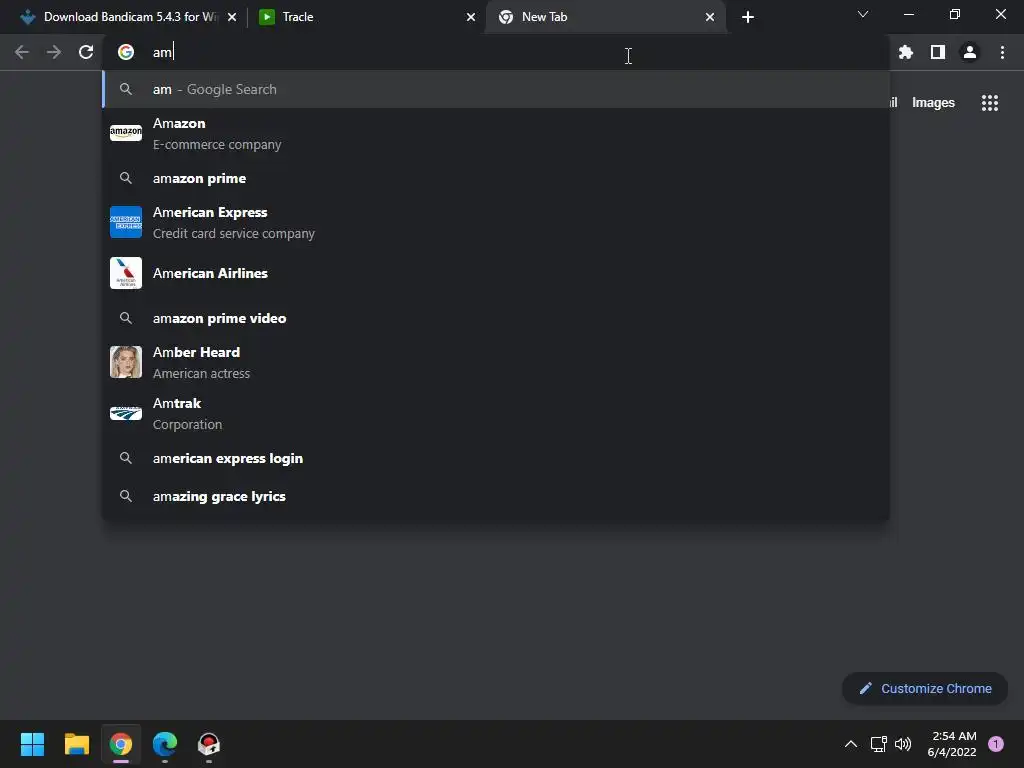Open the Bandicam taskbar icon
The height and width of the screenshot is (768, 1024).
208,744
